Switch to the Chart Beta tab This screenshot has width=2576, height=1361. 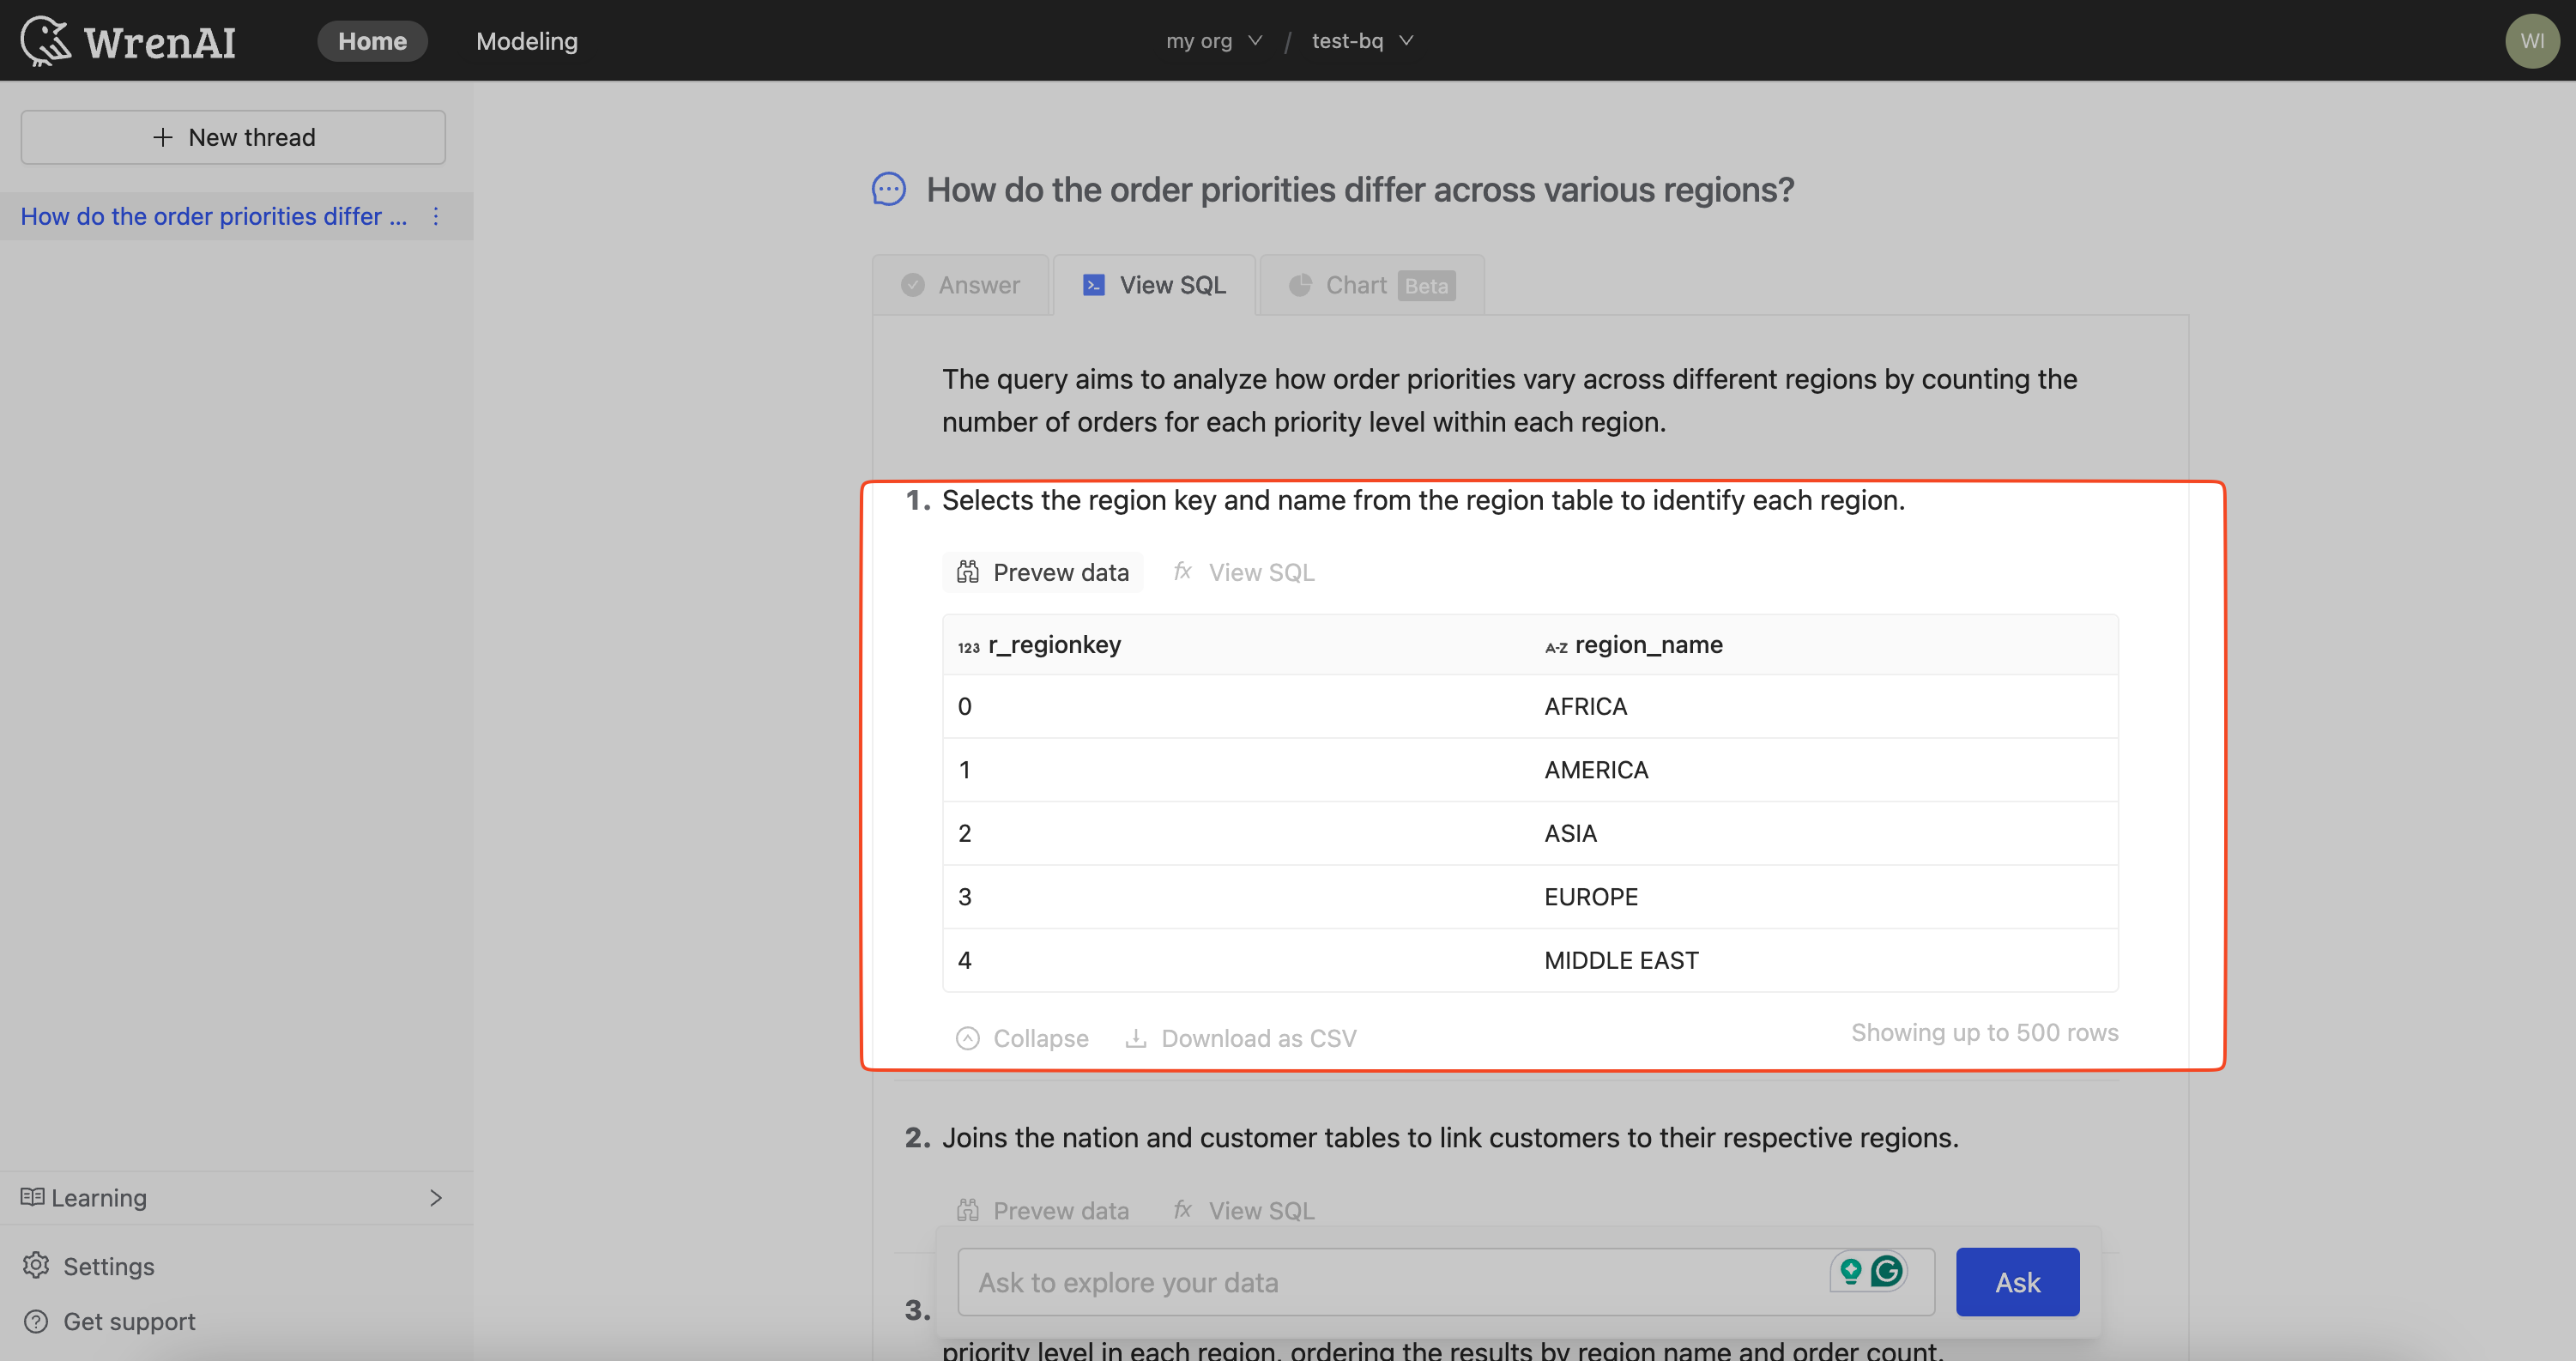tap(1371, 284)
